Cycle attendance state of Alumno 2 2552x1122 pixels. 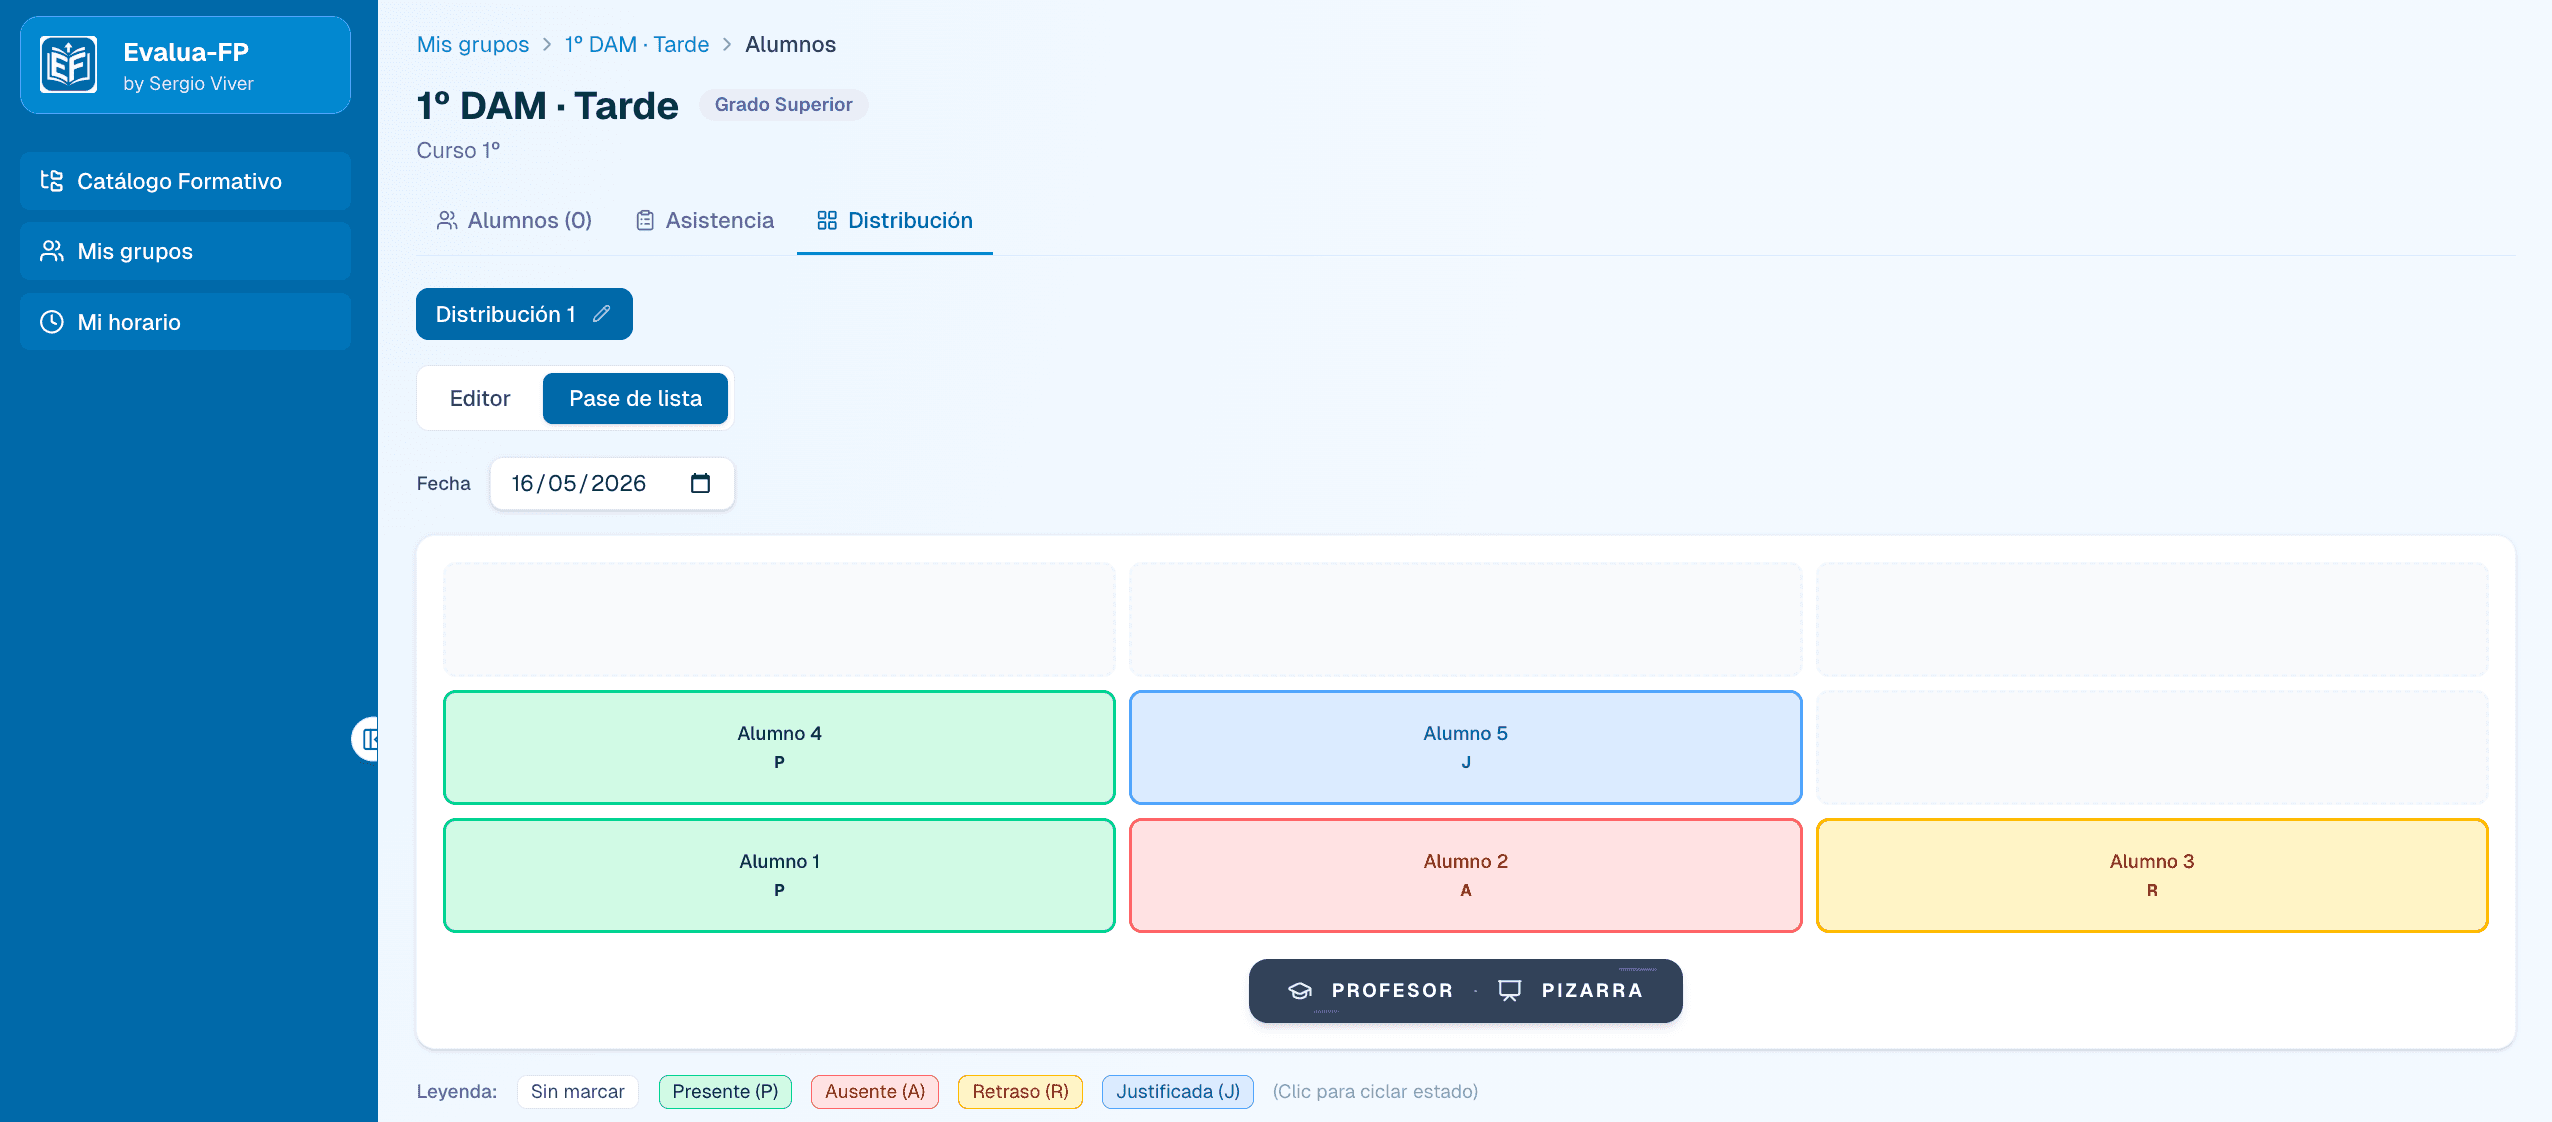(1465, 875)
